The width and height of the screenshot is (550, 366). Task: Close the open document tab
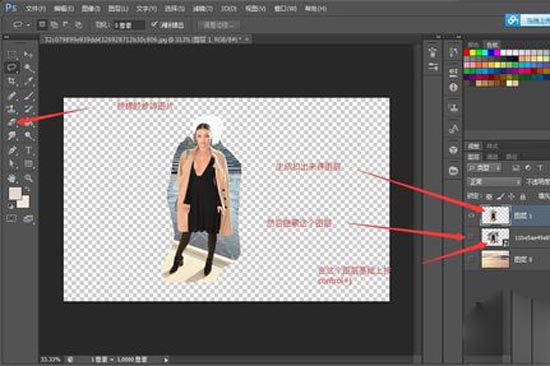(247, 39)
